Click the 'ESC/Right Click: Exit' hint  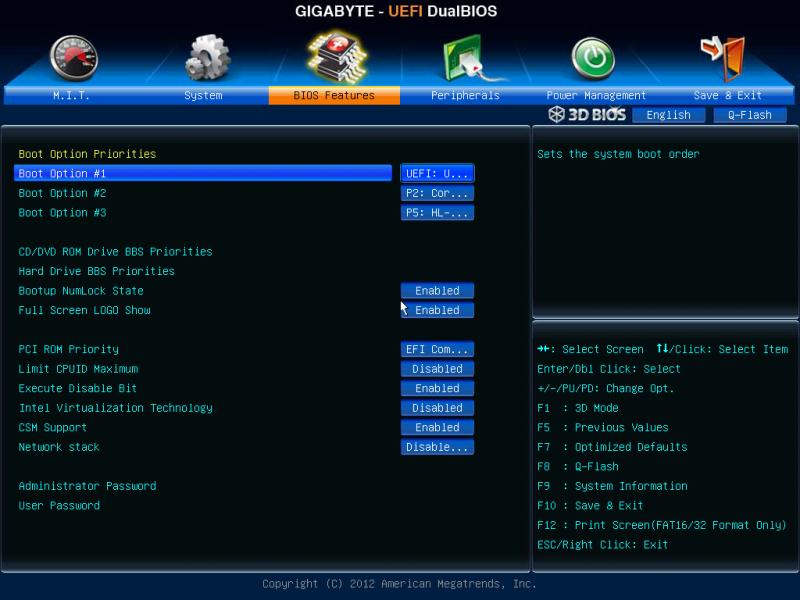coord(603,545)
